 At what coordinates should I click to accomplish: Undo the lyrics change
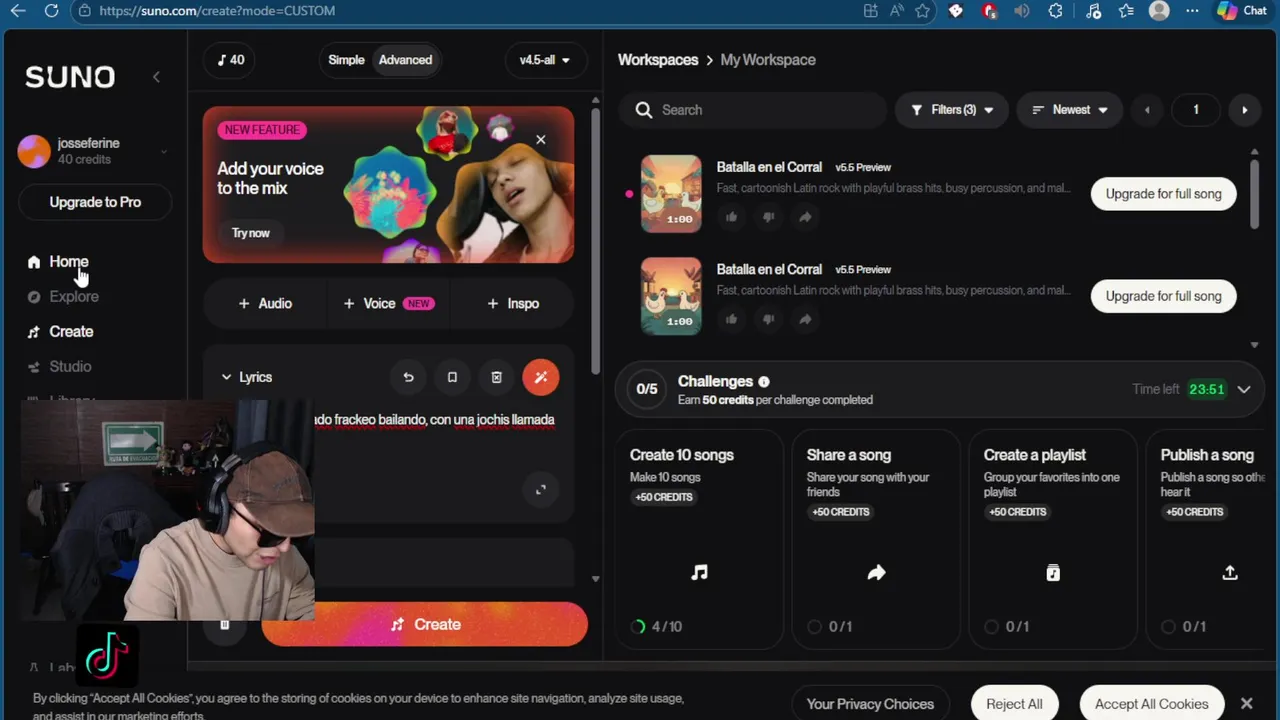408,377
